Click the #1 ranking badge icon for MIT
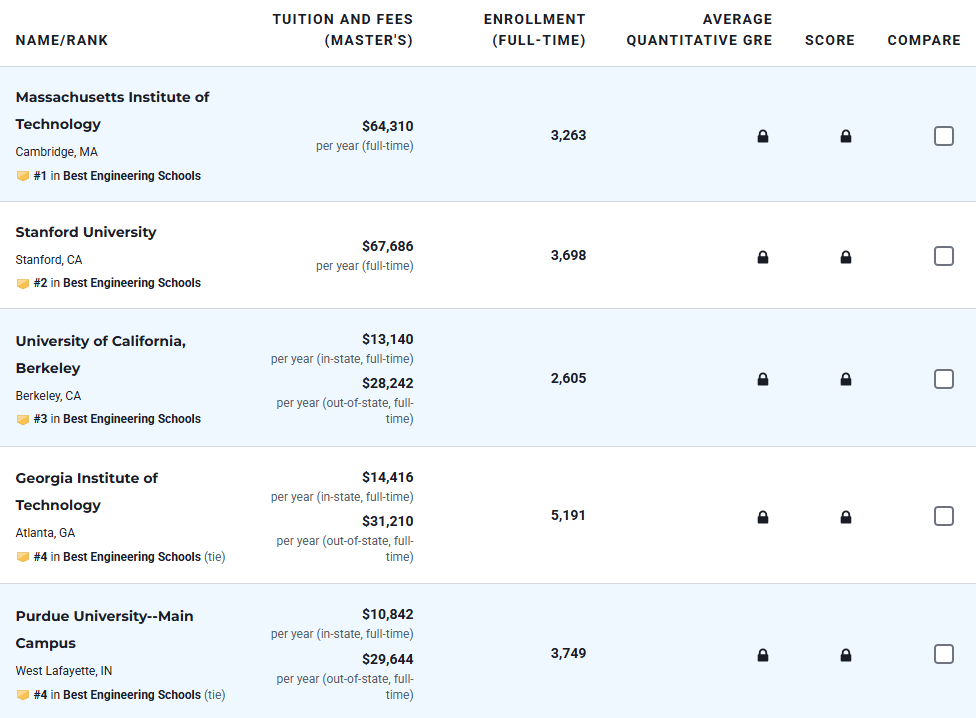 [x=23, y=176]
